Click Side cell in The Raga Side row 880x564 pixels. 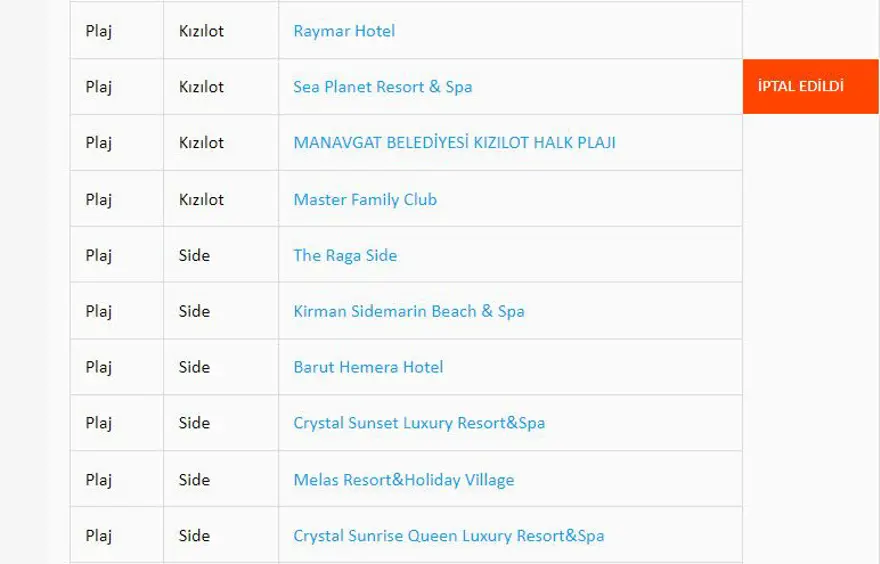point(194,255)
